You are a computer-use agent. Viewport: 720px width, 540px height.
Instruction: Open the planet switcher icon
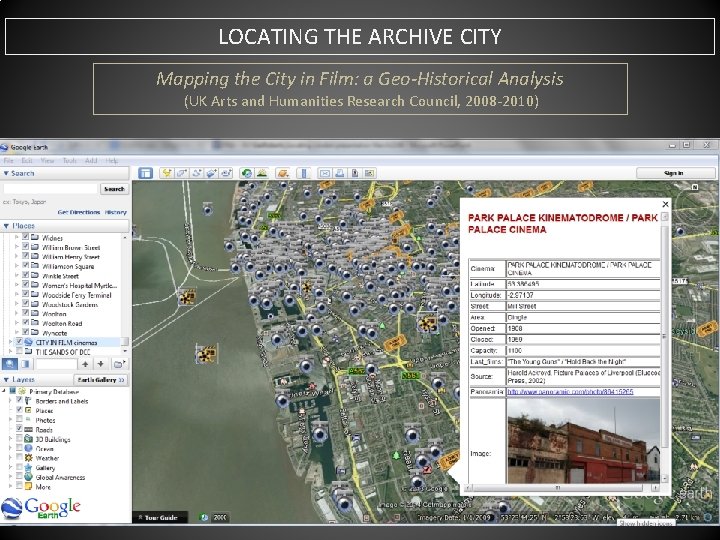tap(283, 173)
